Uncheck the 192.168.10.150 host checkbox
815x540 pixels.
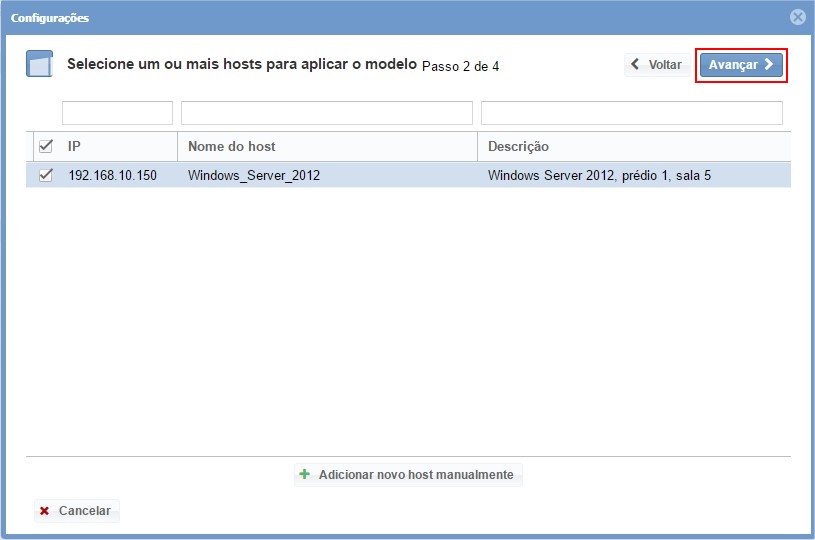[x=45, y=175]
